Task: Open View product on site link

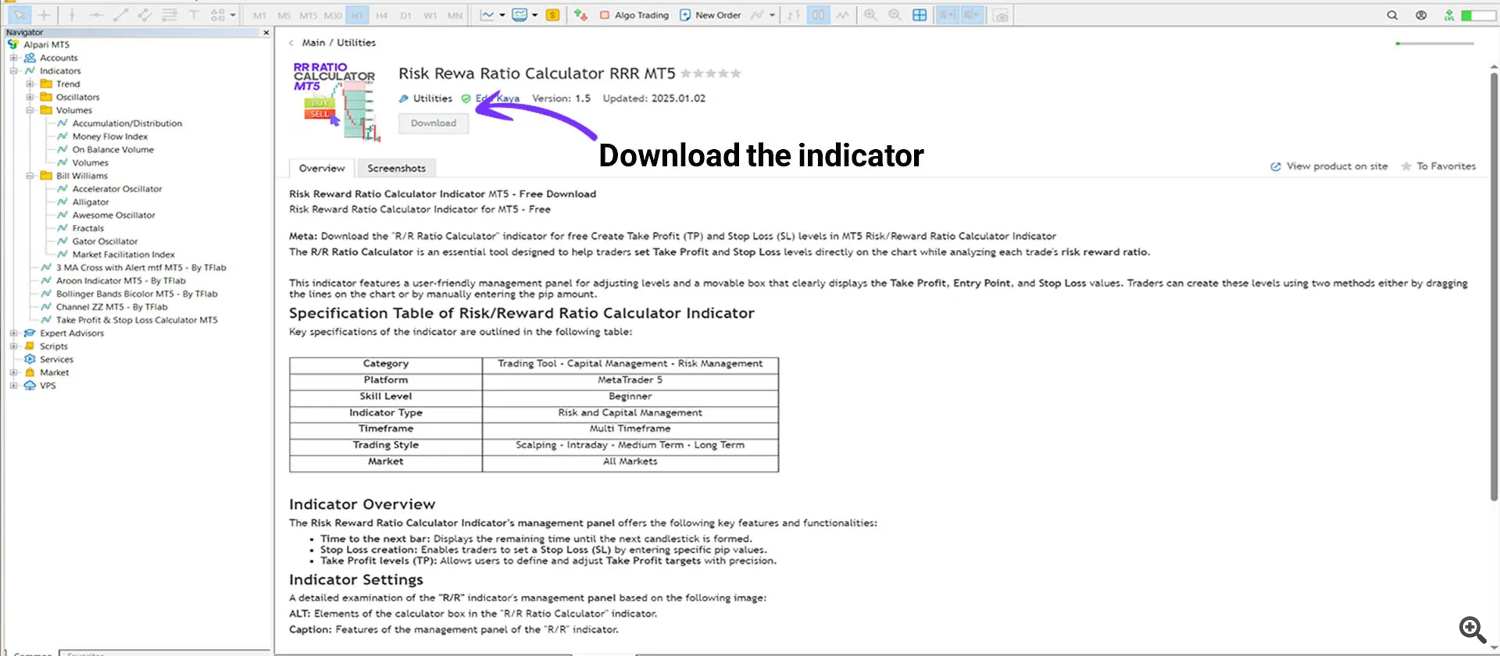Action: click(1329, 166)
